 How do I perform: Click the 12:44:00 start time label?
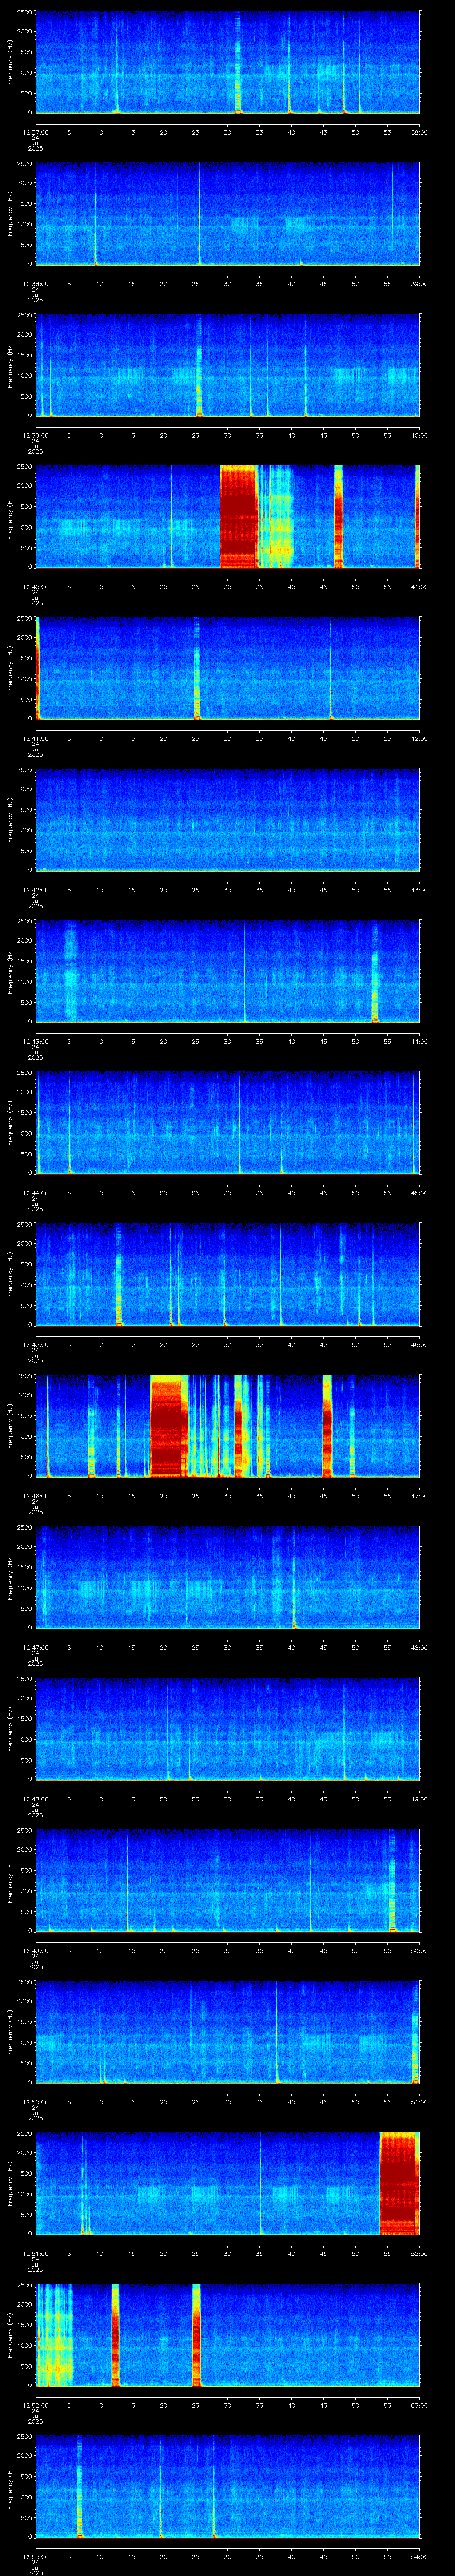click(x=35, y=1192)
